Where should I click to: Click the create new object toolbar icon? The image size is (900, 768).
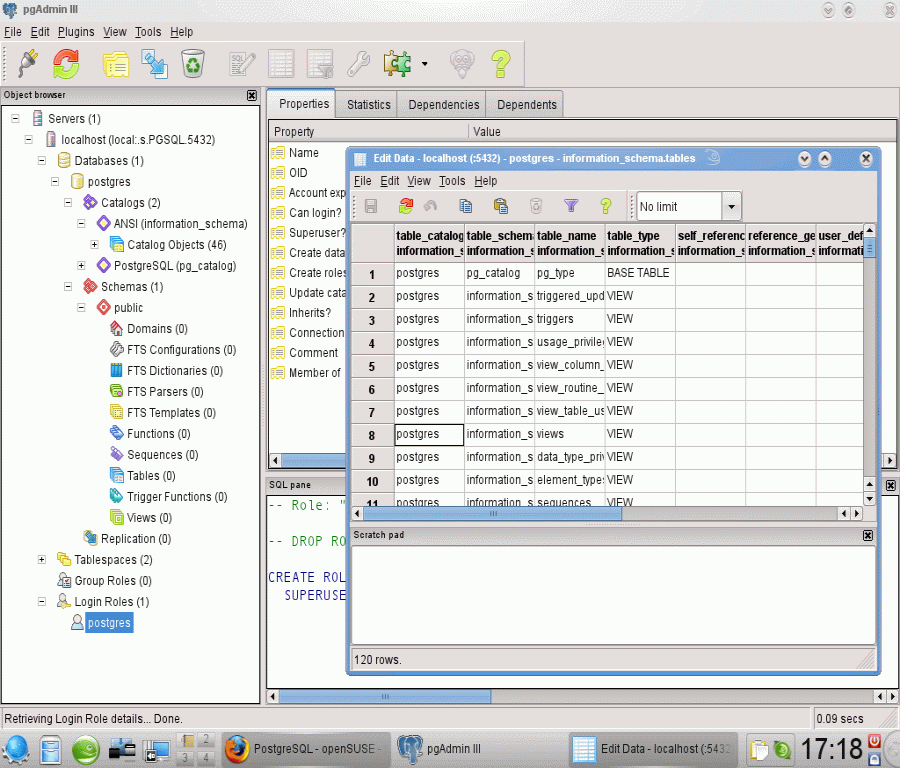tap(155, 64)
